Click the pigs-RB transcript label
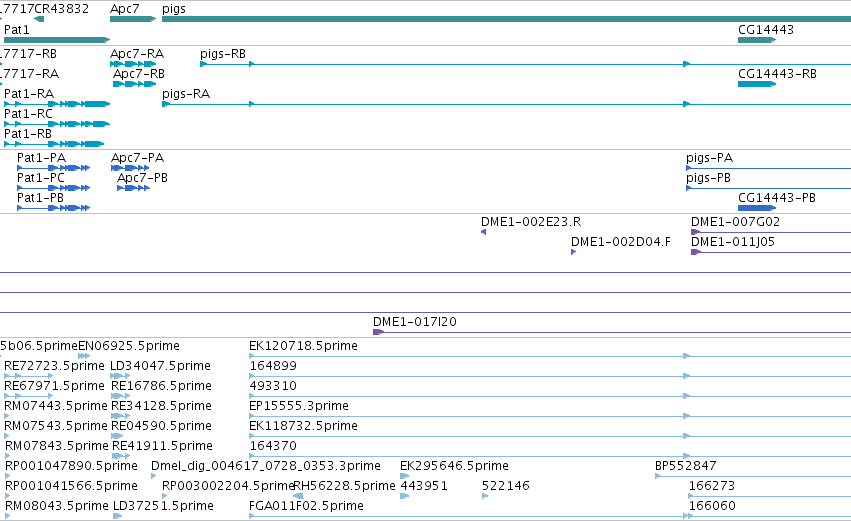The height and width of the screenshot is (521, 851). [x=223, y=54]
